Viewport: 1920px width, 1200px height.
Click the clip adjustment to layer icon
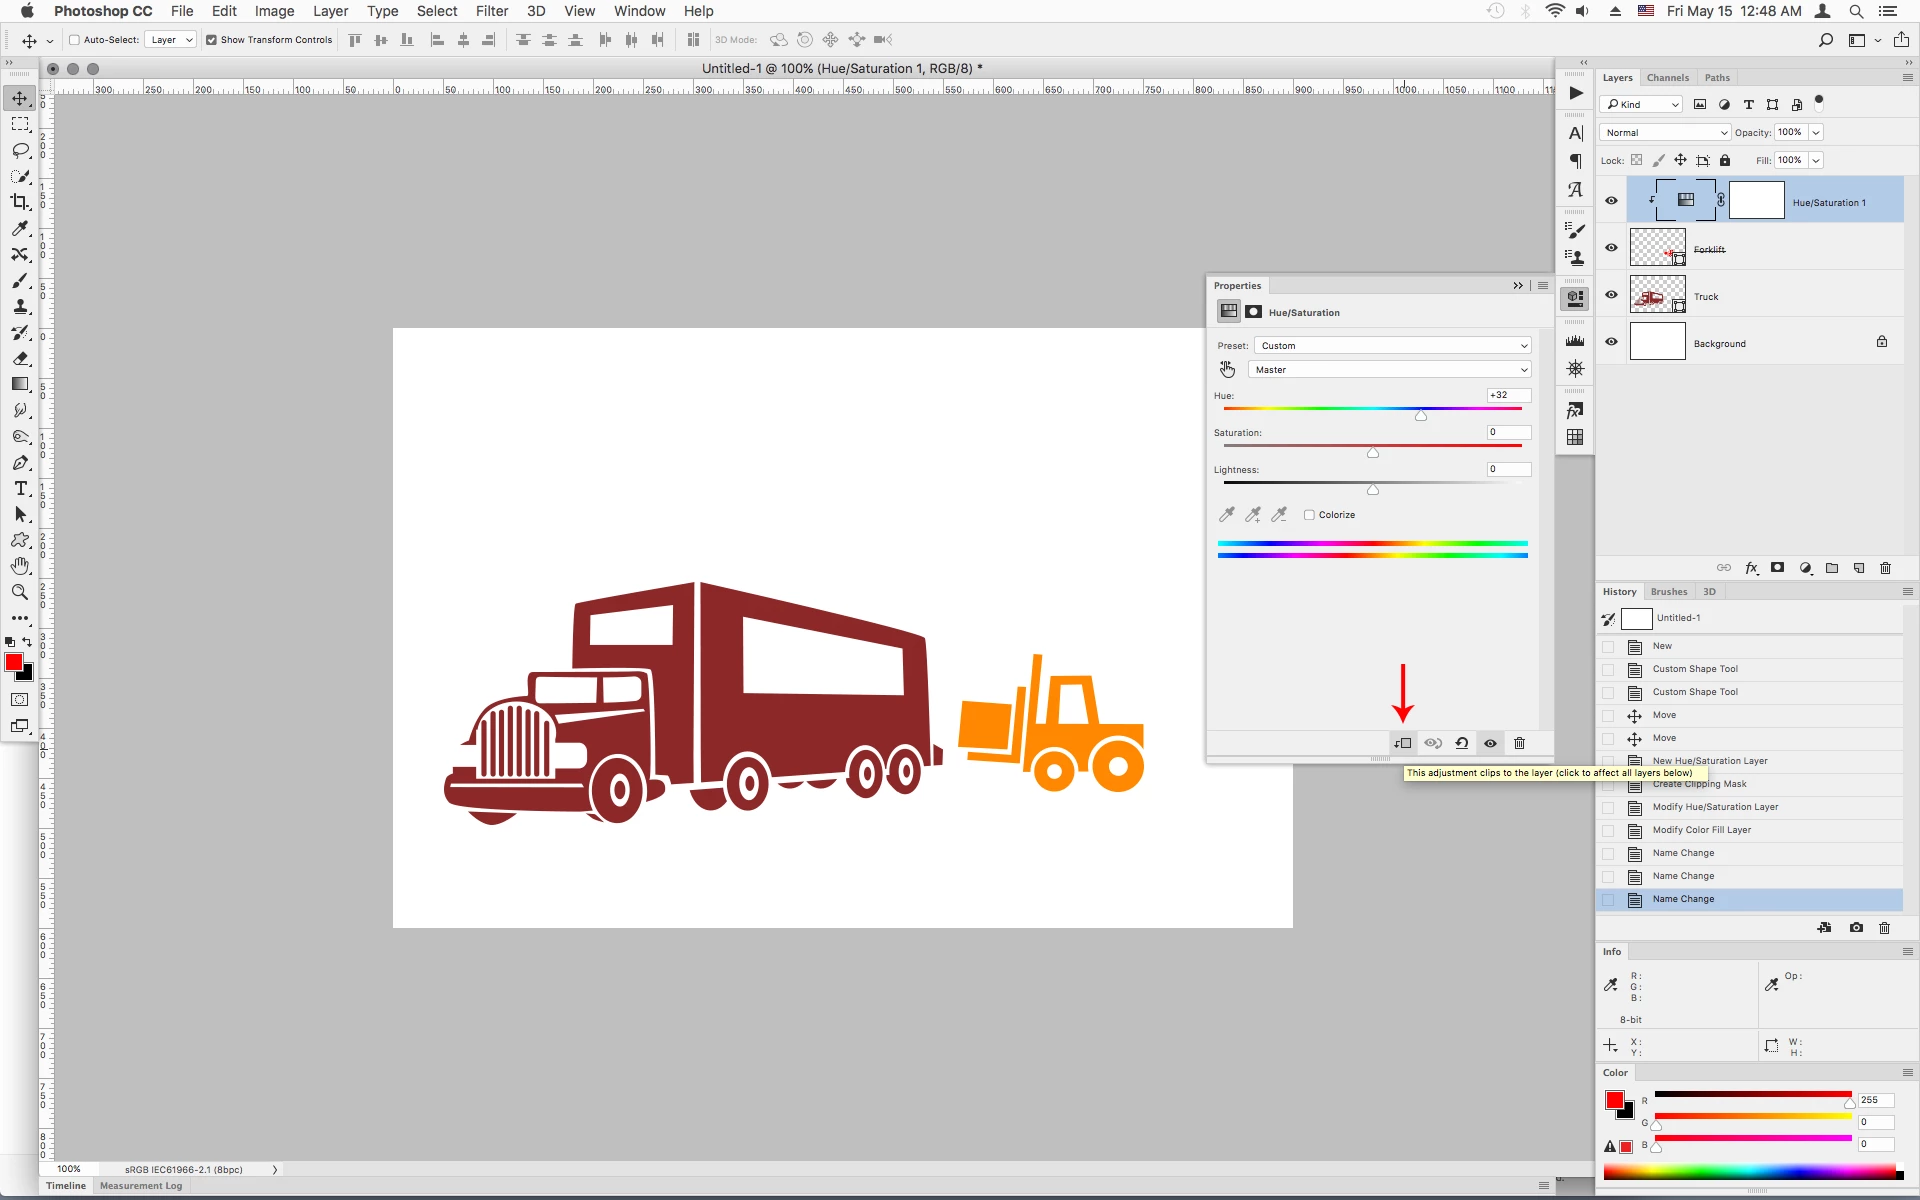pyautogui.click(x=1403, y=743)
